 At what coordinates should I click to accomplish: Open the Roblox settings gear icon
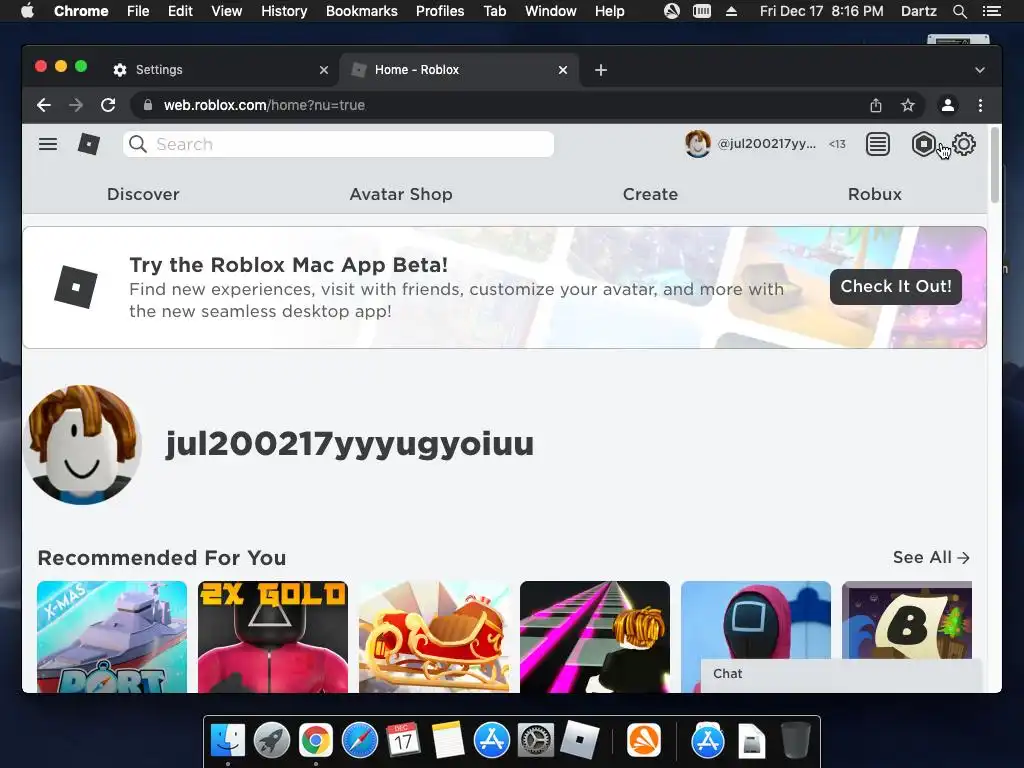pos(964,144)
